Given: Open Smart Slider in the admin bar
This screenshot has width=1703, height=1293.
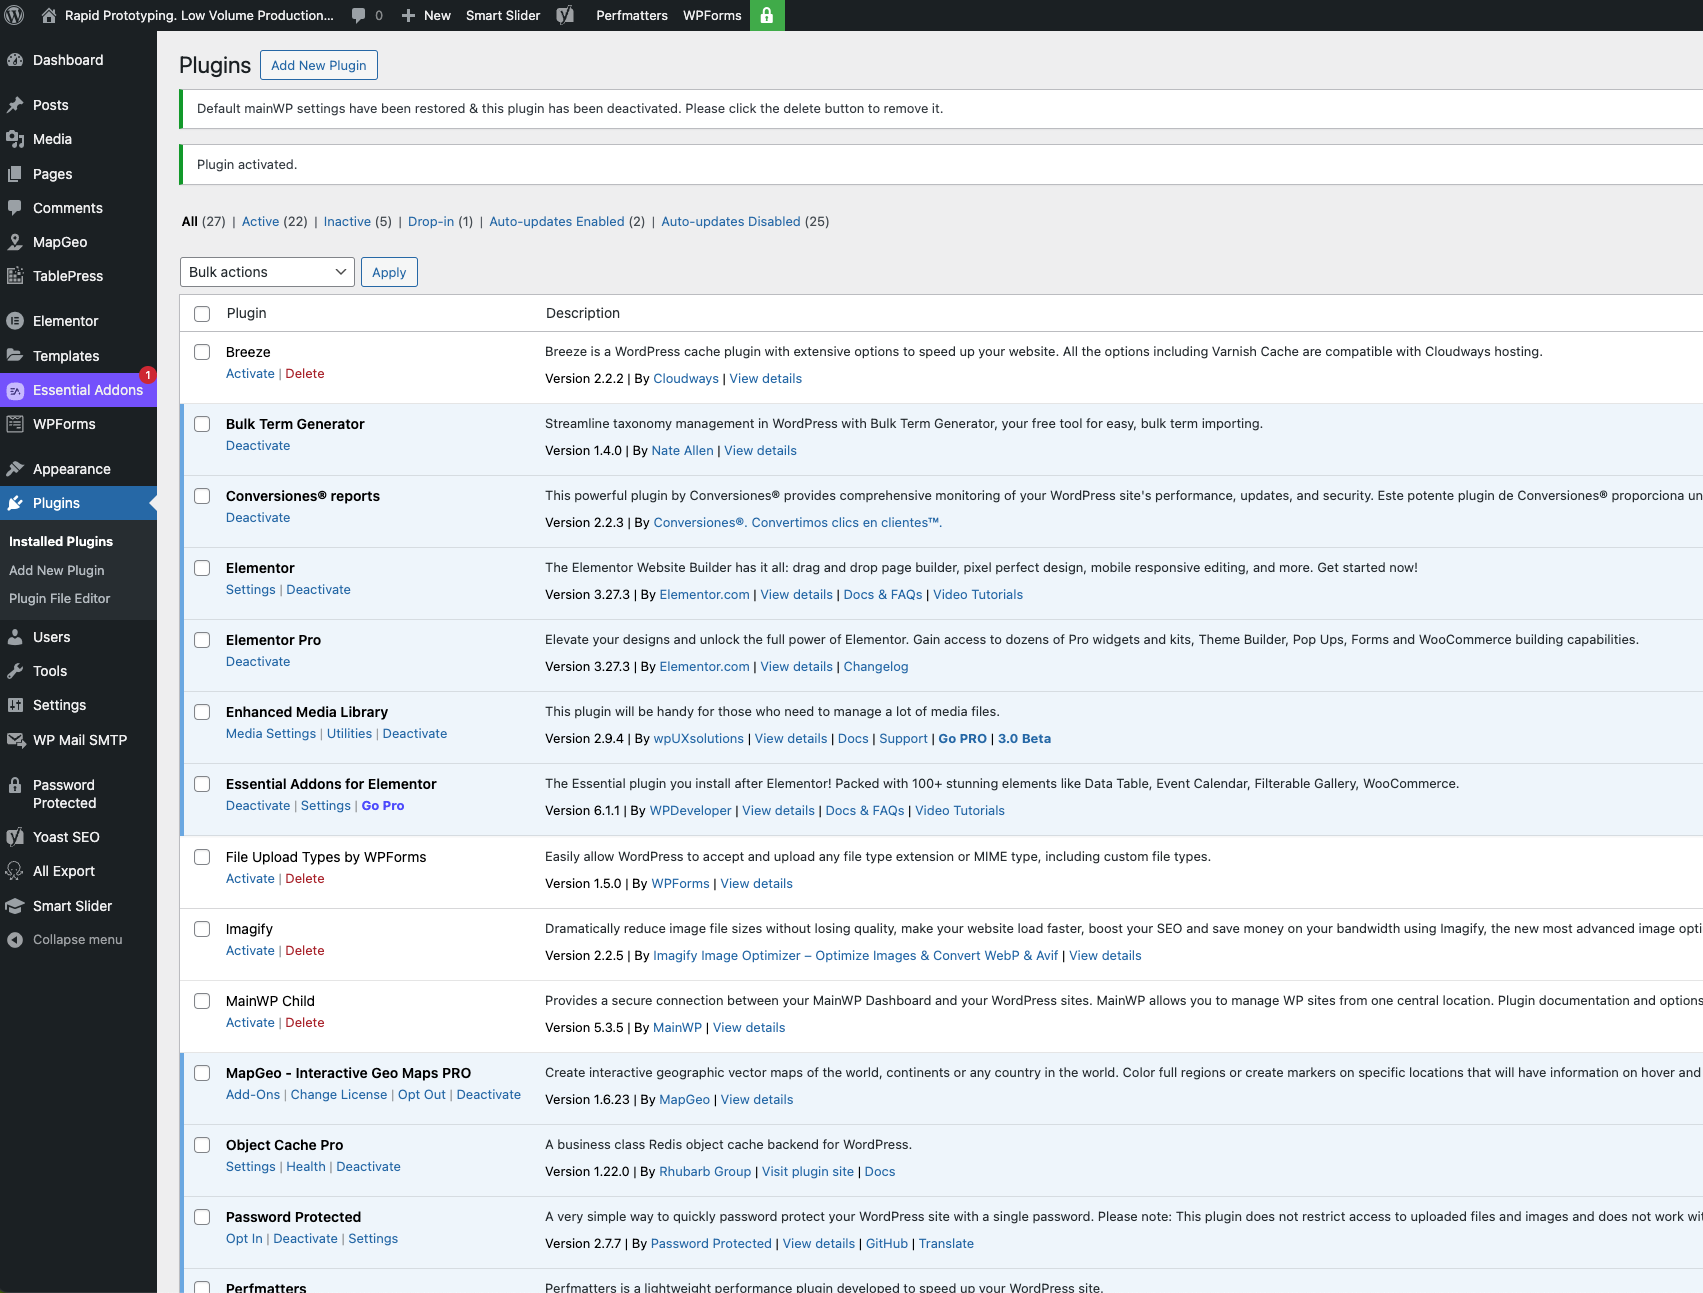Looking at the screenshot, I should point(503,15).
